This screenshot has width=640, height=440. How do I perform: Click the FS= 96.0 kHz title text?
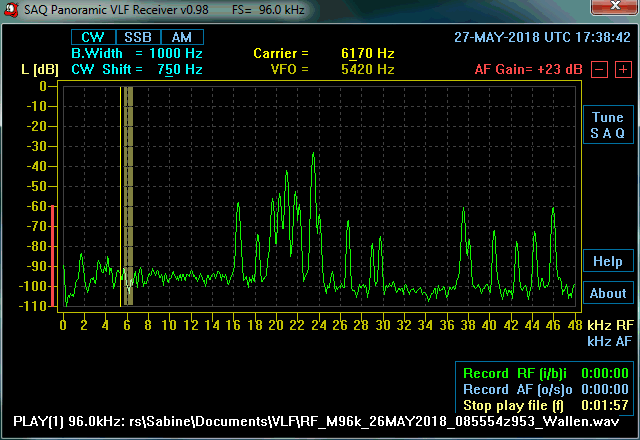click(268, 10)
